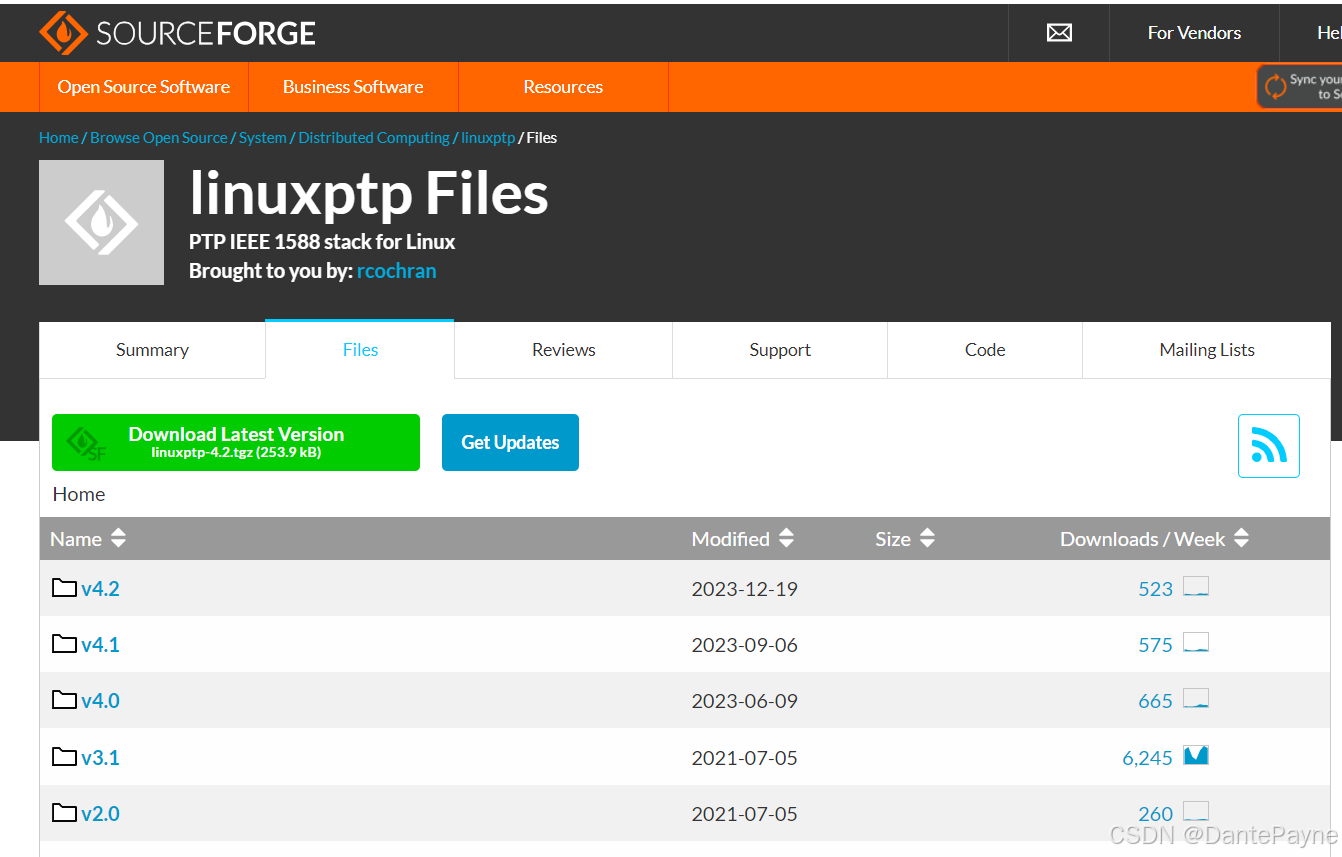1342x857 pixels.
Task: Switch to the Reviews tab
Action: pos(563,350)
